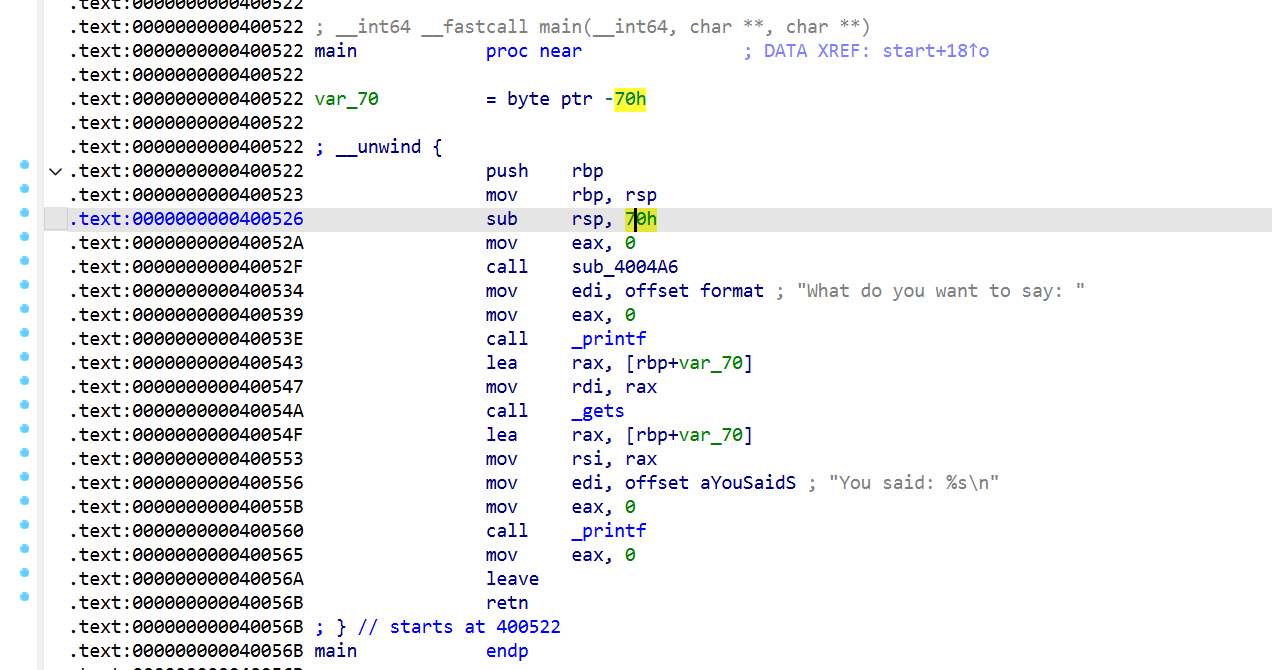Open _gets function reference
This screenshot has height=670, width=1272.
(598, 411)
